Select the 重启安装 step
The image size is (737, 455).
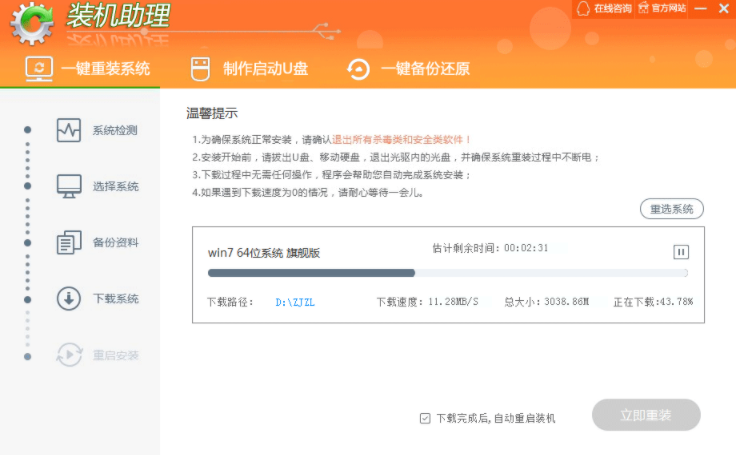pos(98,355)
